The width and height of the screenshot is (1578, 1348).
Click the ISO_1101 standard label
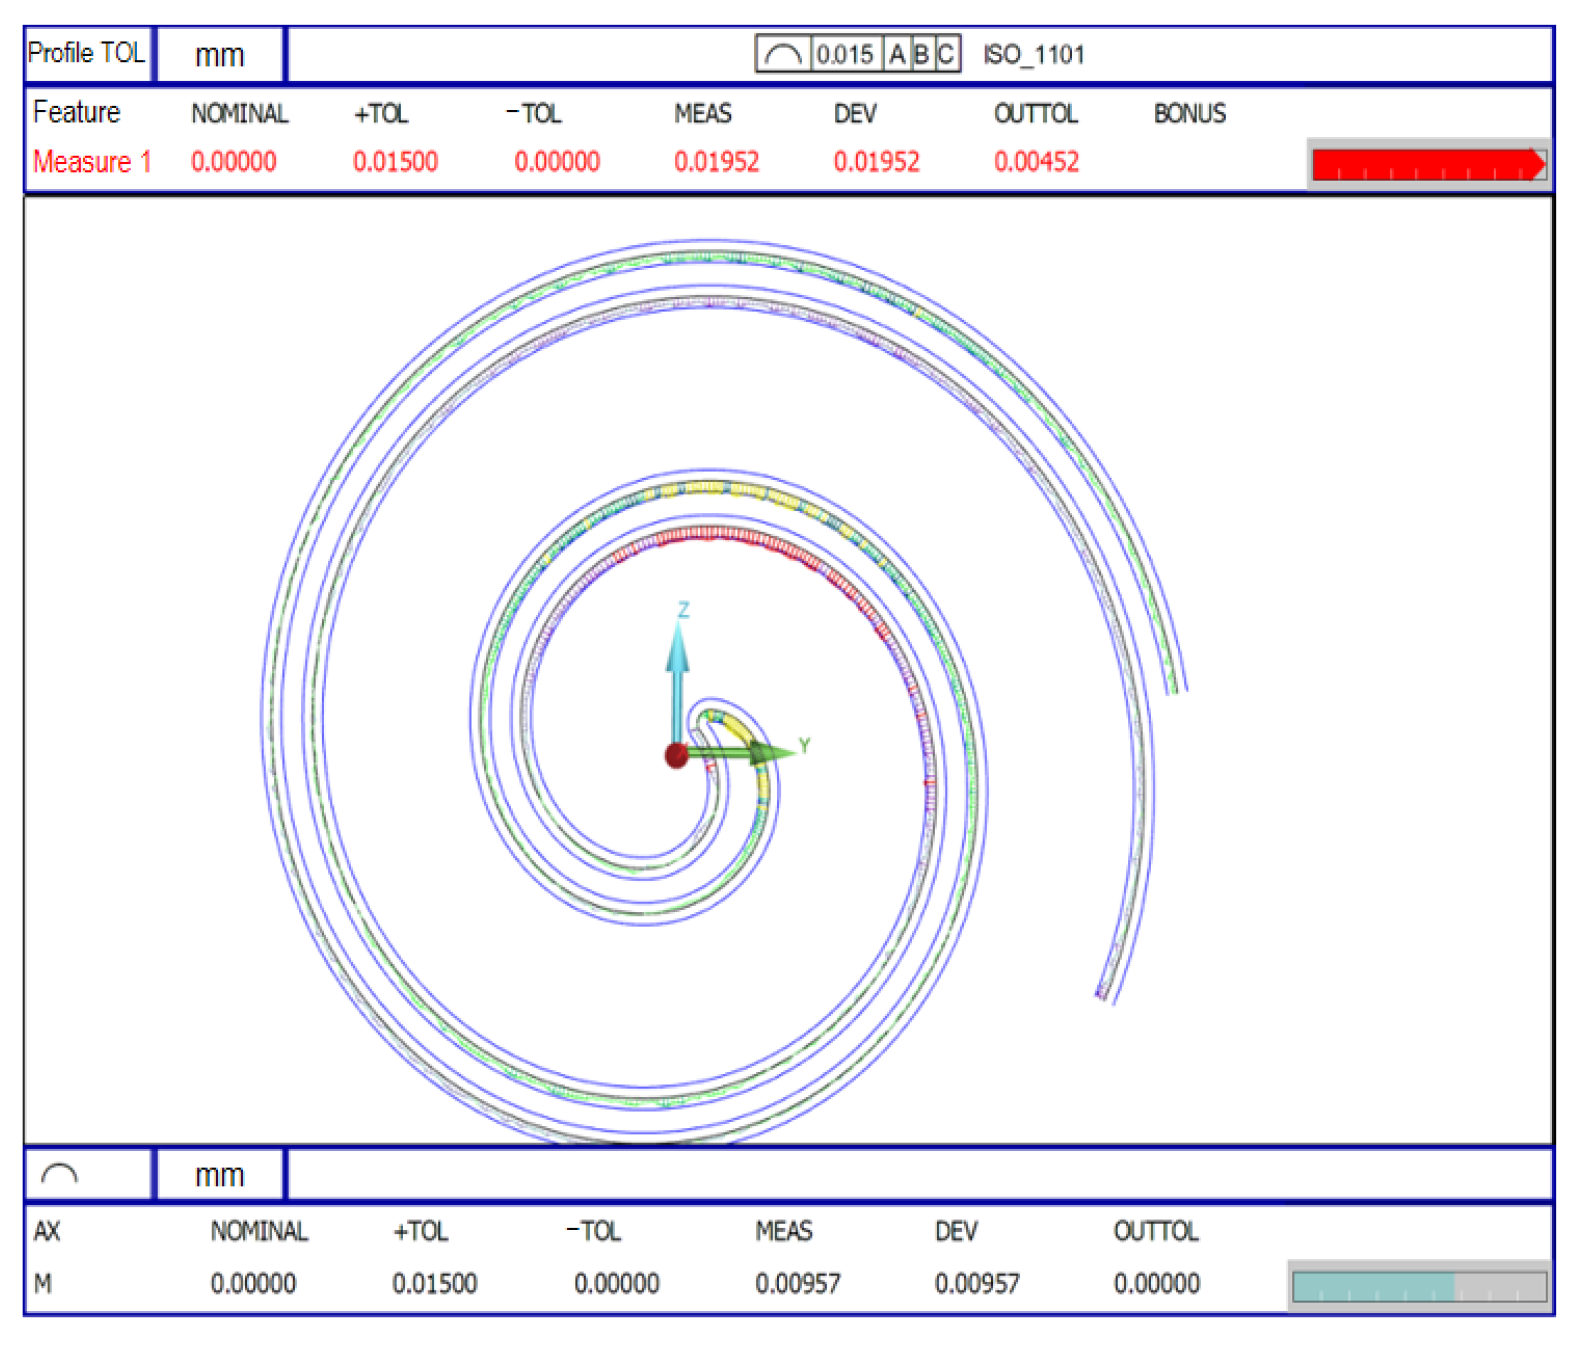(x=1033, y=55)
